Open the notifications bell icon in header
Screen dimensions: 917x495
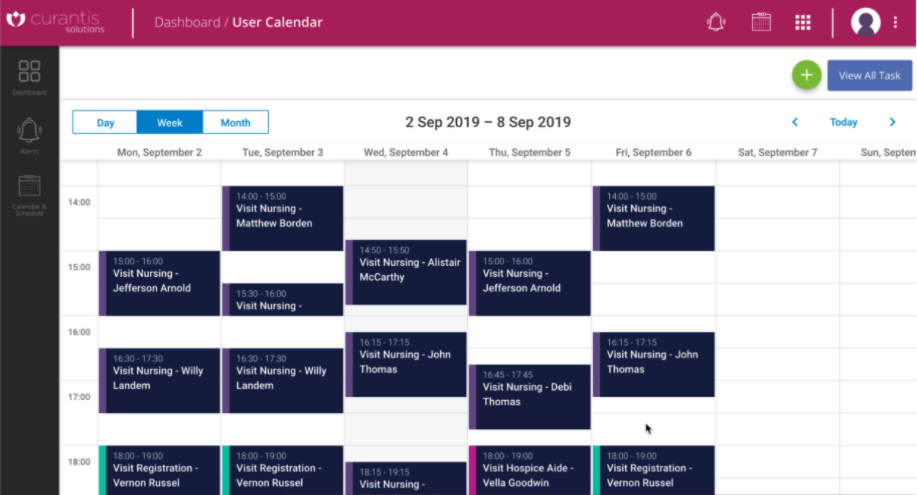click(715, 22)
